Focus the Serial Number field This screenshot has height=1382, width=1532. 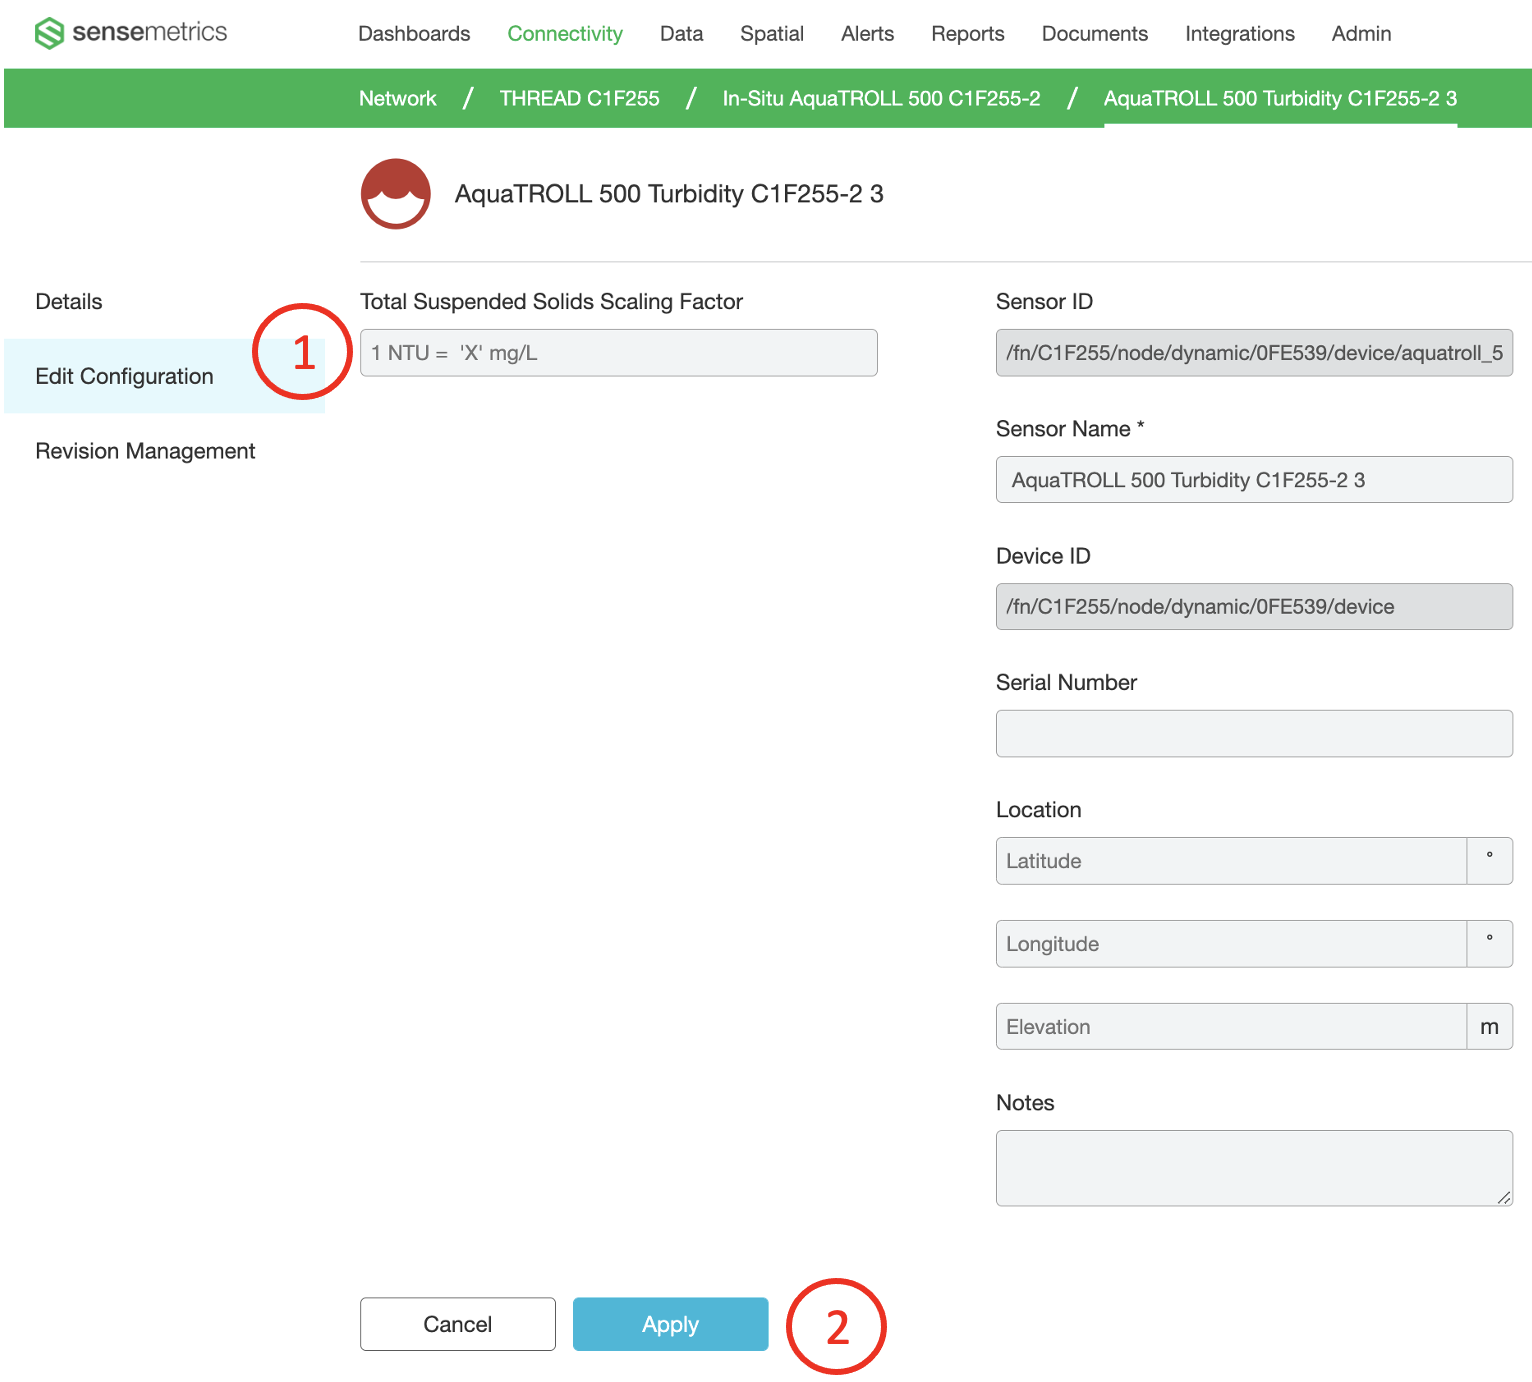1254,734
